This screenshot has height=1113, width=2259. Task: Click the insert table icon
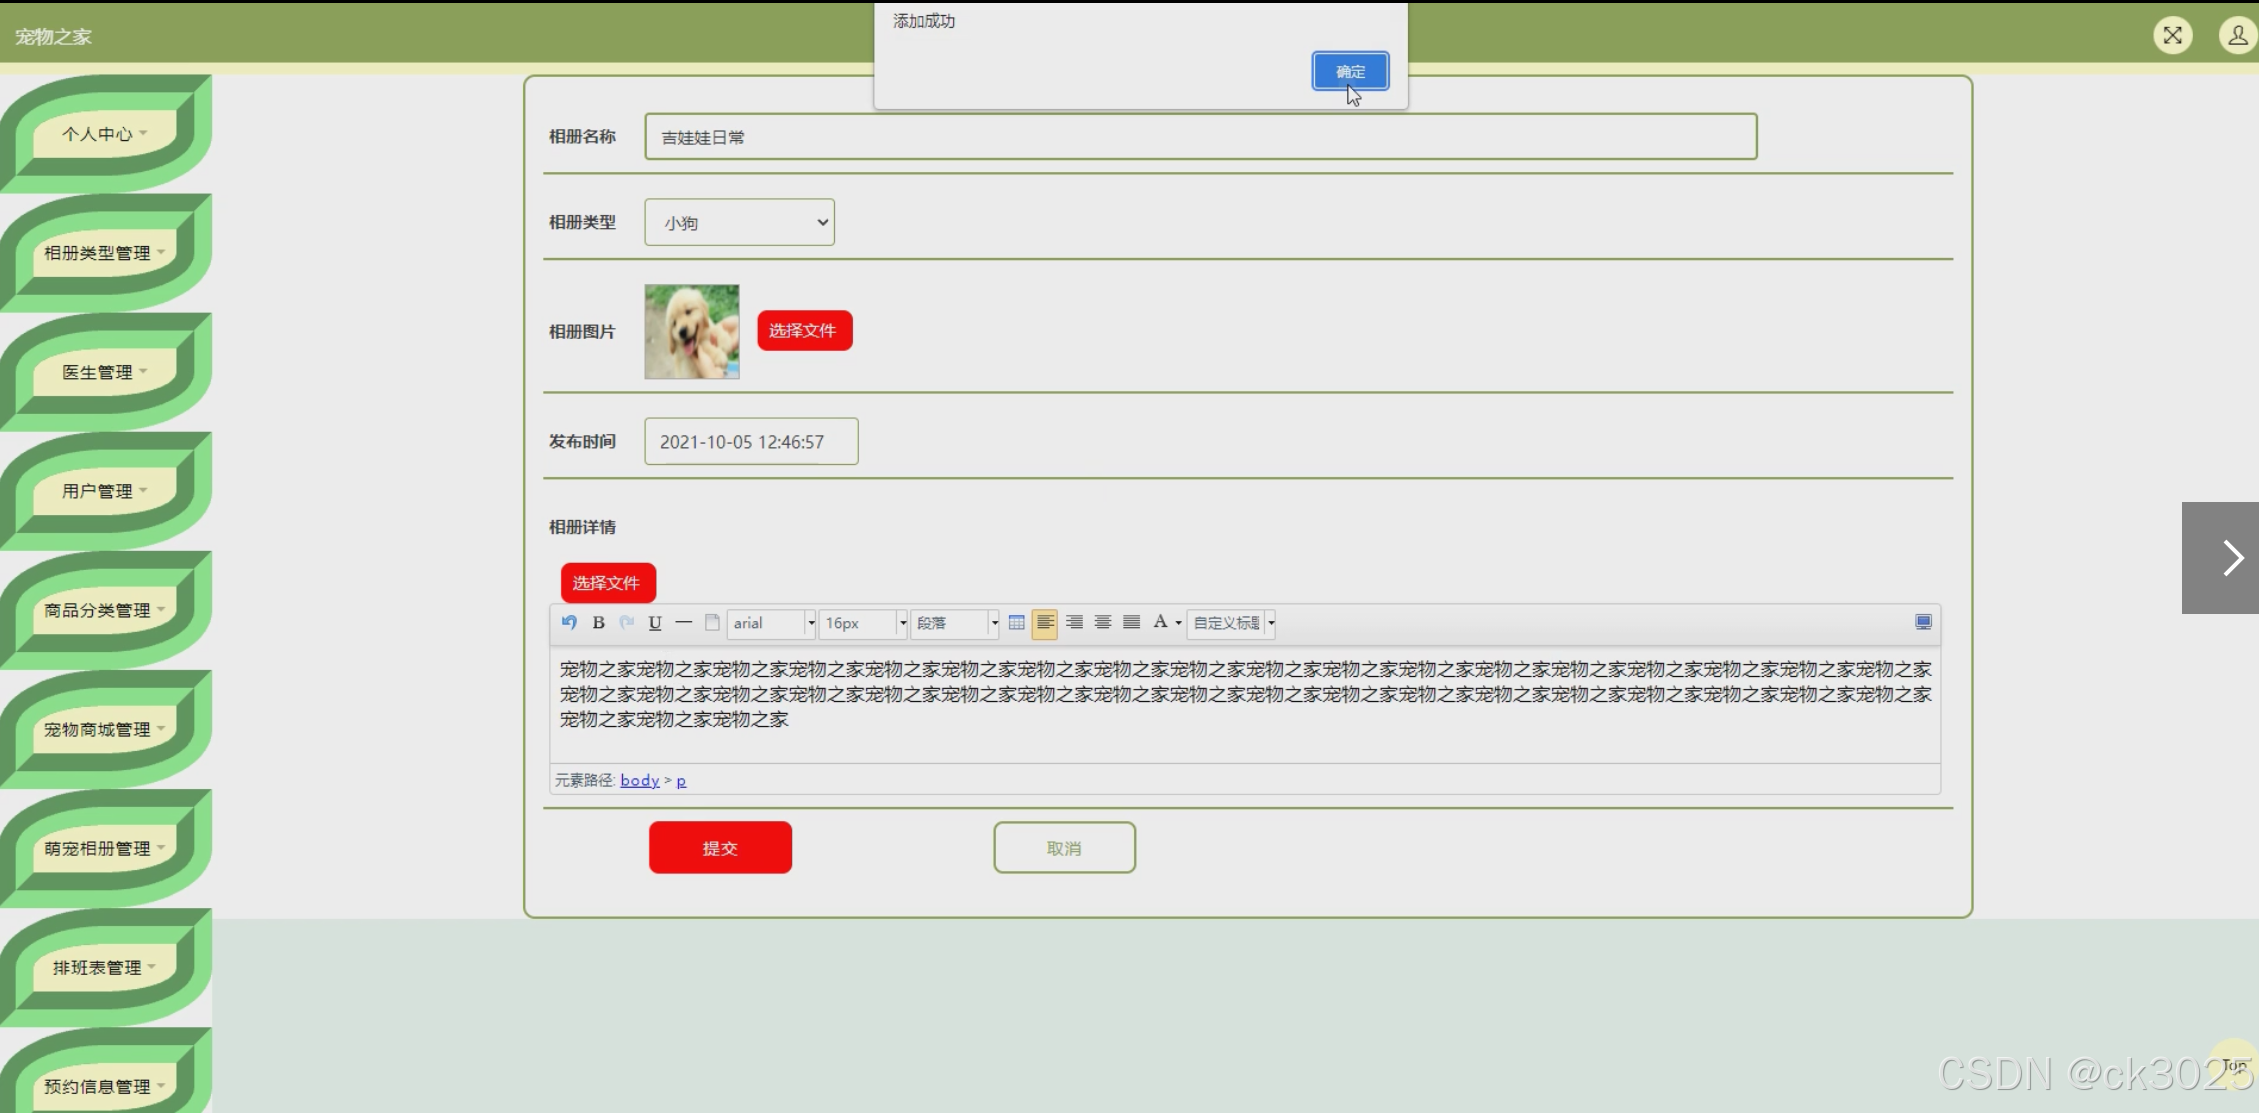click(x=1016, y=622)
